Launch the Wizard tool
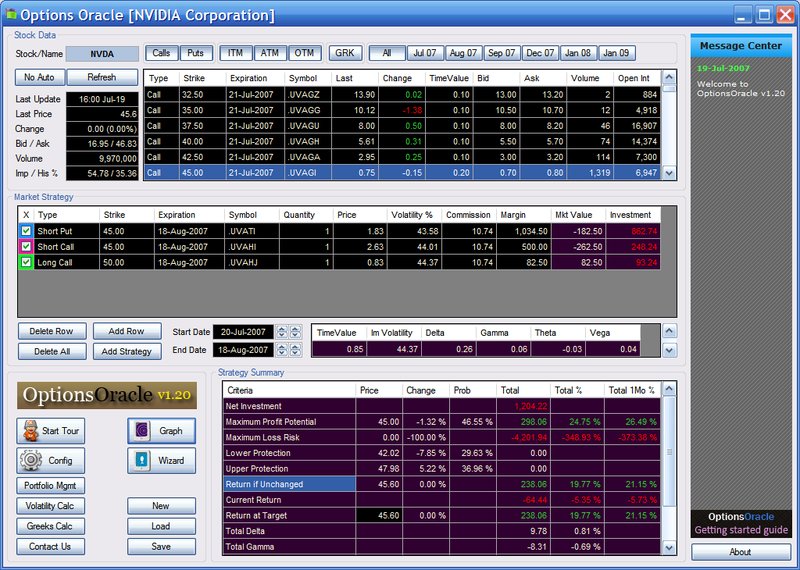Screen dimensions: 800x570 (161, 460)
